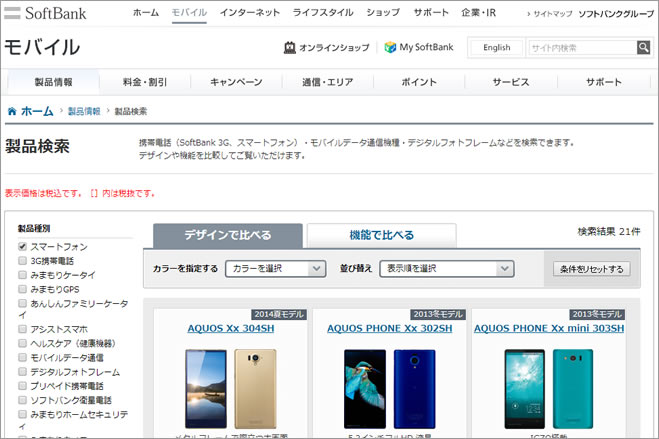659x439 pixels.
Task: Open the カラーを選択 dropdown
Action: tap(276, 268)
